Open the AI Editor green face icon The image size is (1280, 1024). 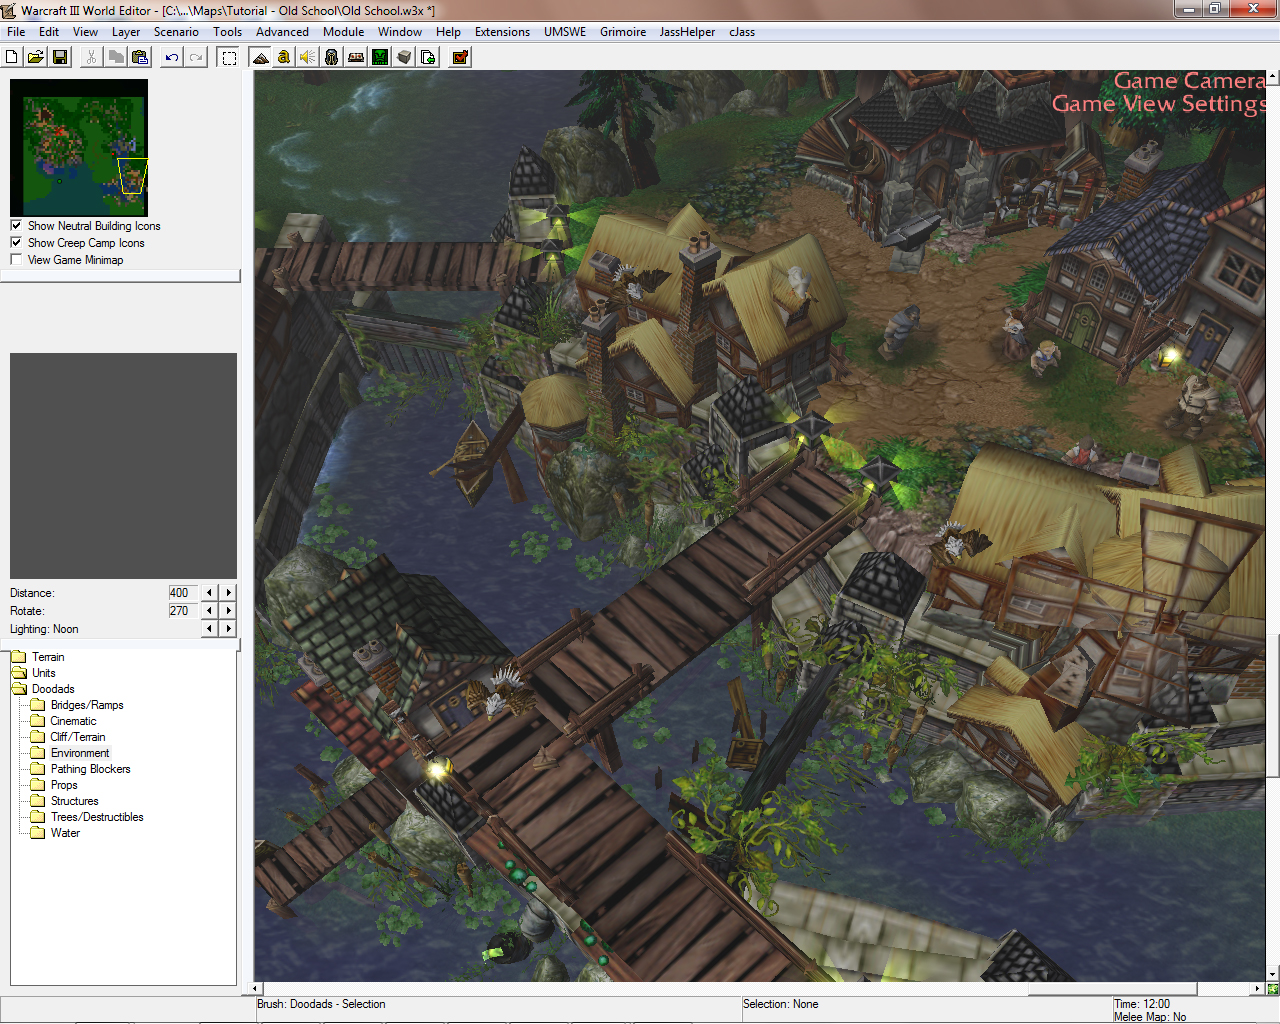pyautogui.click(x=380, y=57)
